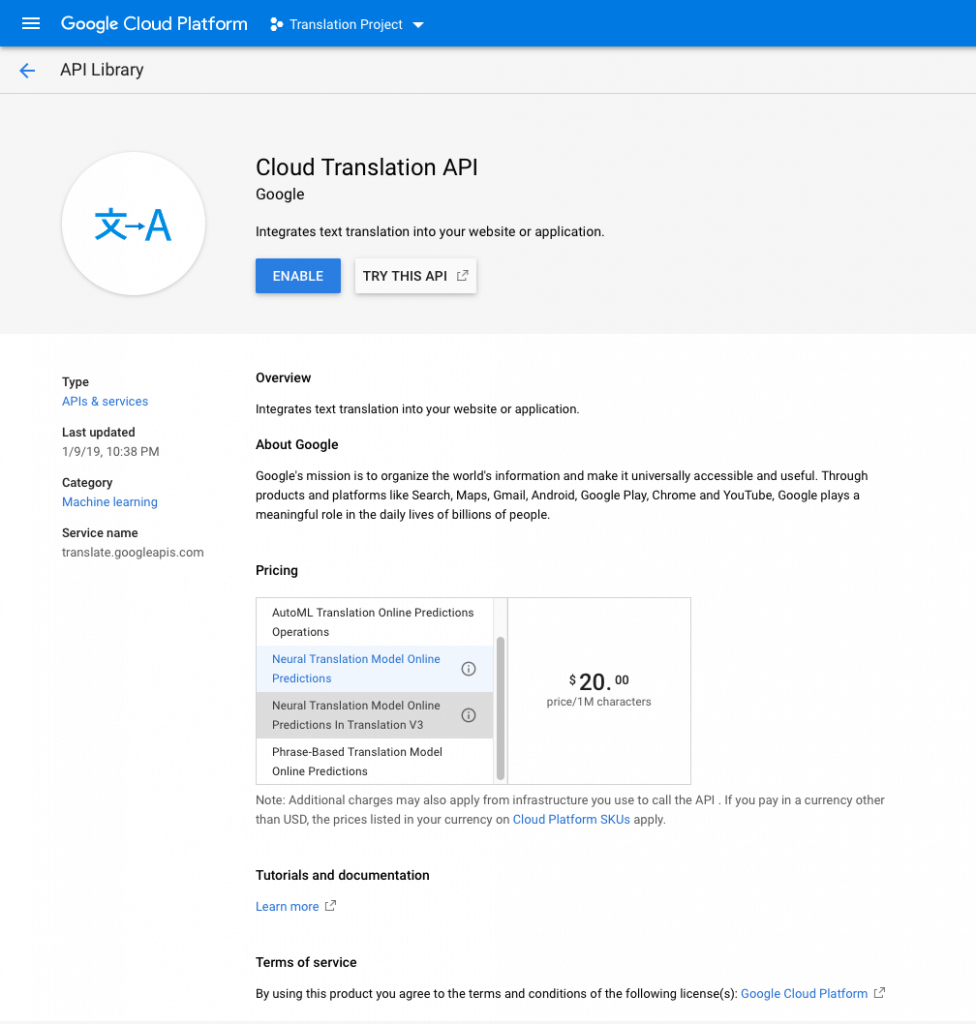Open the APIs & services link
Image resolution: width=976 pixels, height=1024 pixels.
pos(104,401)
